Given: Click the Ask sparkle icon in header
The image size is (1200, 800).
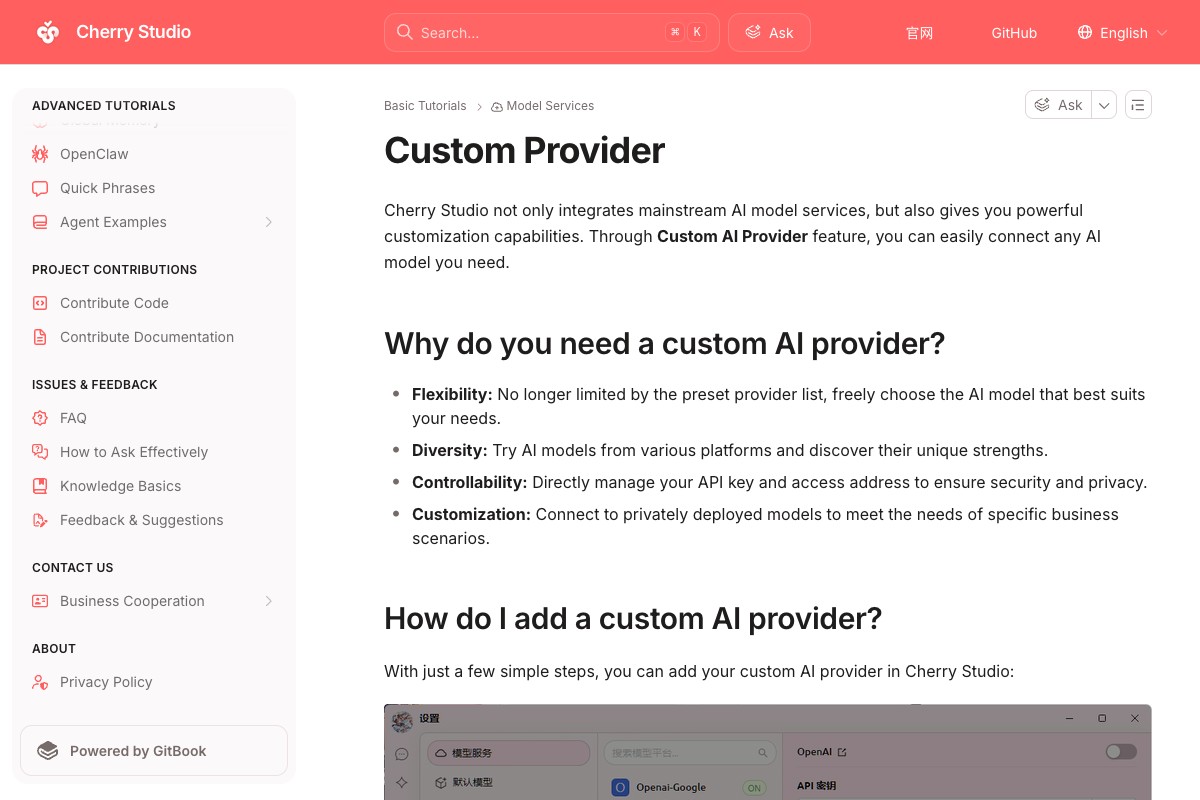Looking at the screenshot, I should (x=753, y=32).
